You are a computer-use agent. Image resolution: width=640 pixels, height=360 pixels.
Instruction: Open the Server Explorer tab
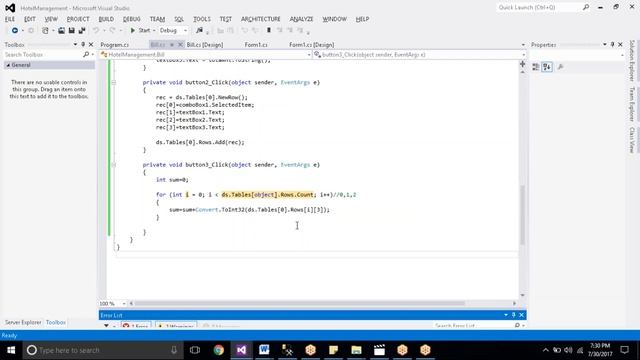click(x=23, y=322)
